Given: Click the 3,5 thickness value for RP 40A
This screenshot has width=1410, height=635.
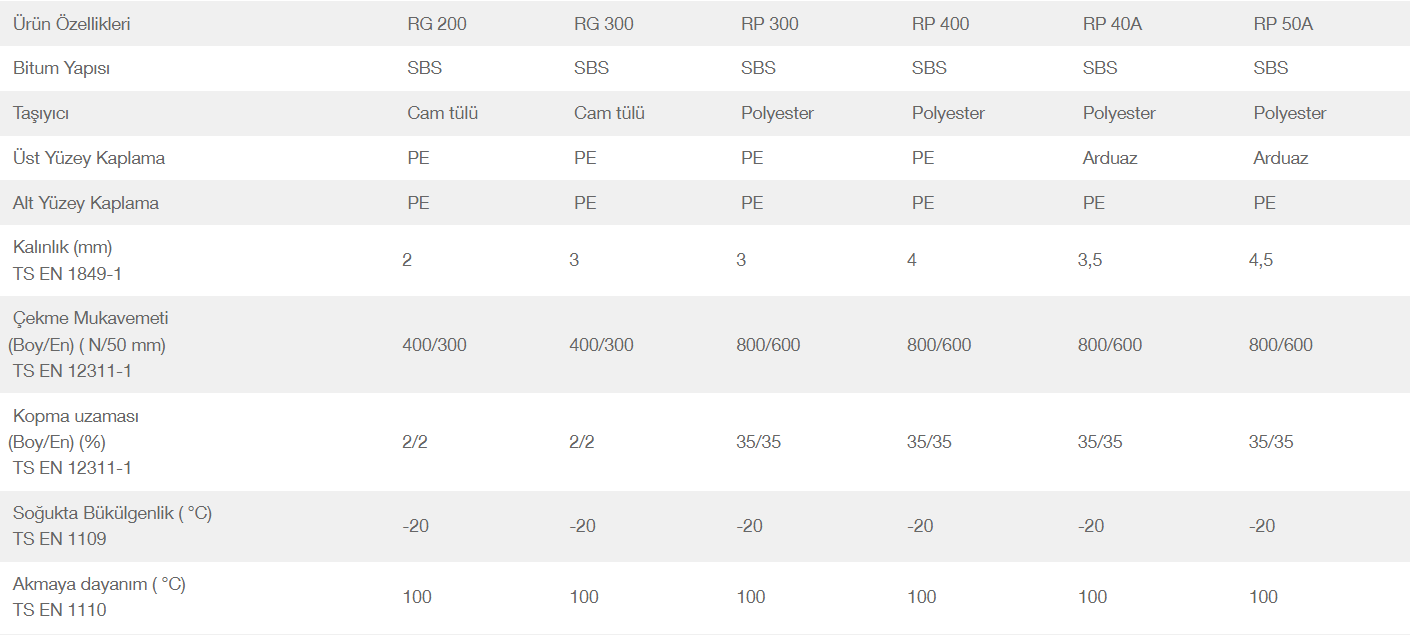Looking at the screenshot, I should coord(1090,260).
